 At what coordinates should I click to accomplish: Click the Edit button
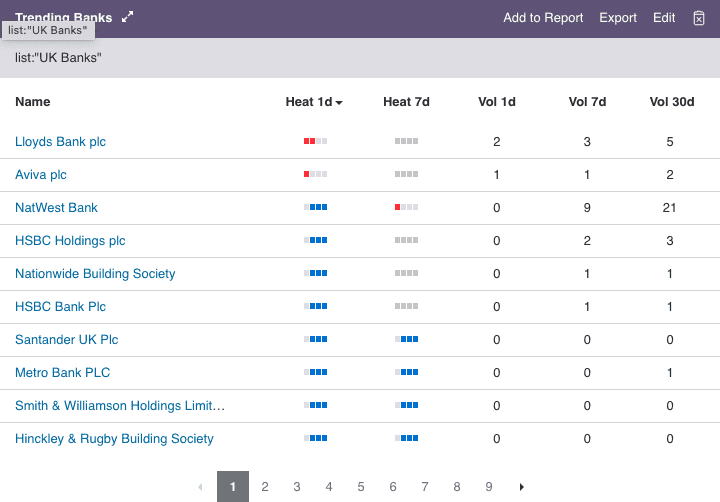[664, 18]
